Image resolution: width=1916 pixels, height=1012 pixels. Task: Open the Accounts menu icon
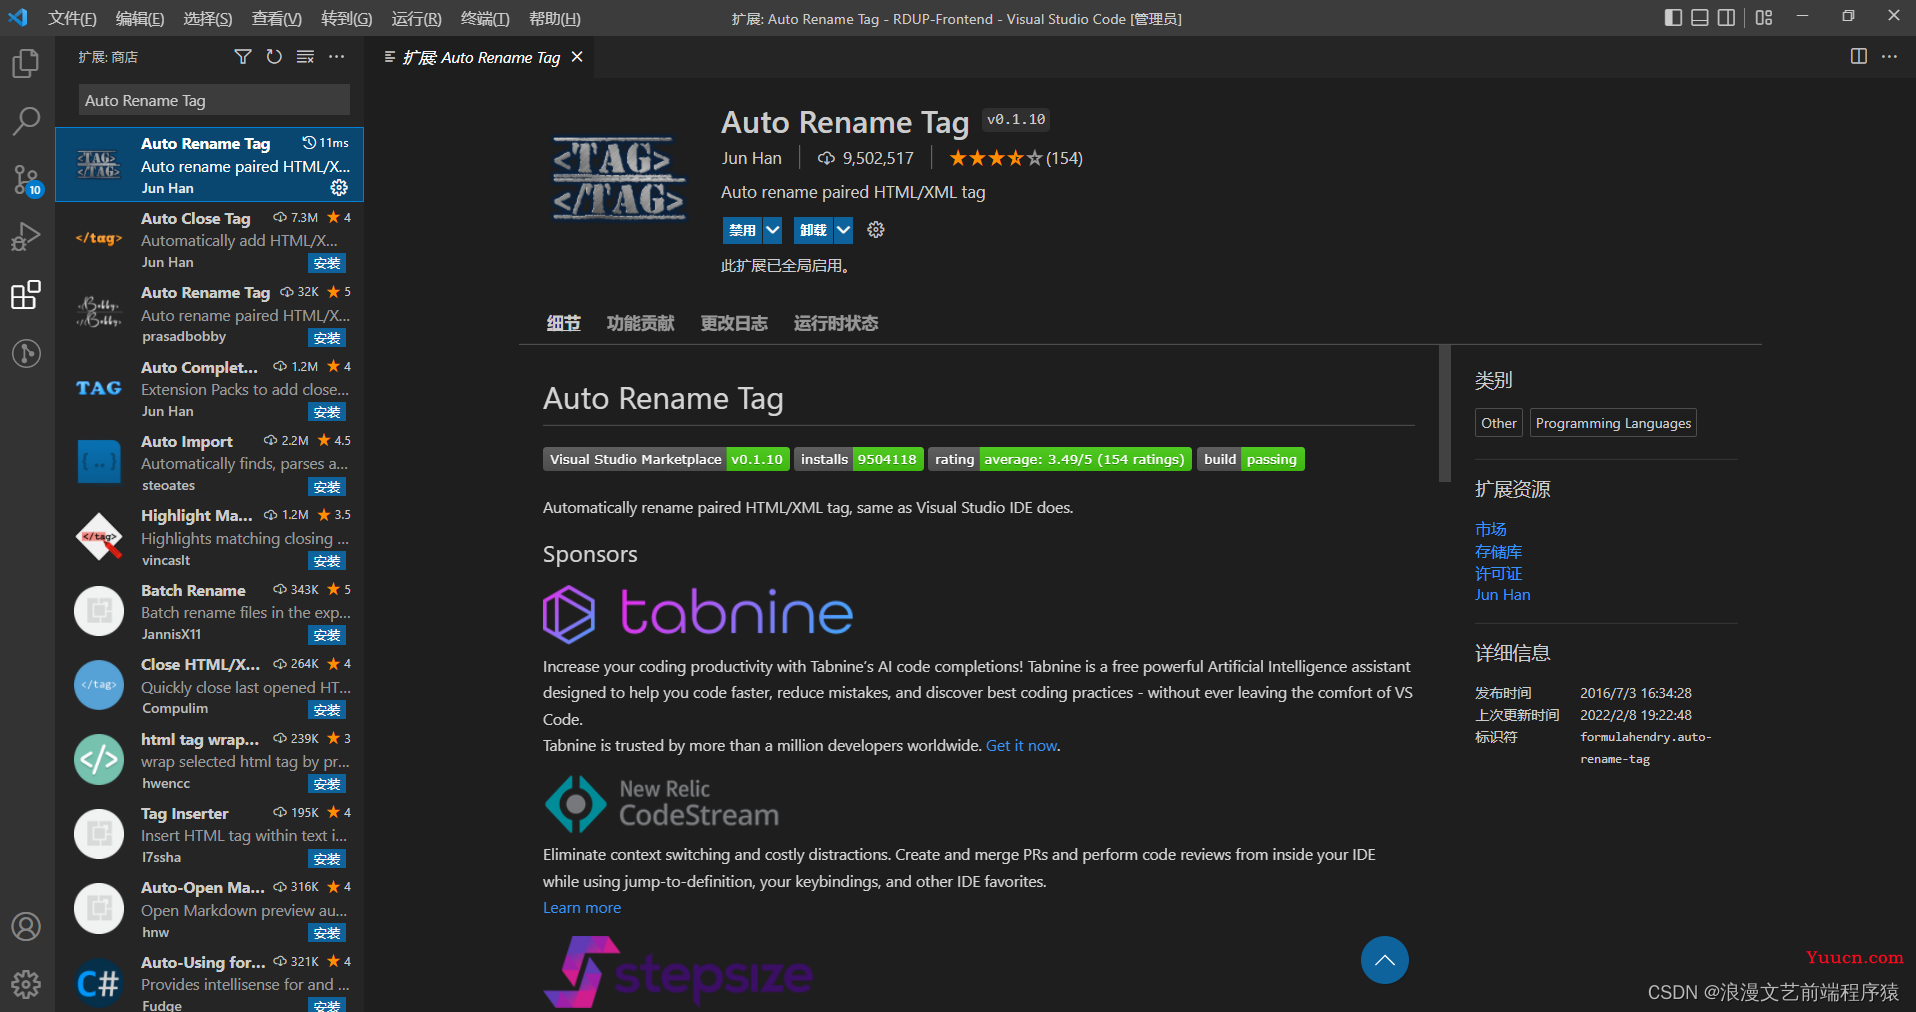[26, 927]
